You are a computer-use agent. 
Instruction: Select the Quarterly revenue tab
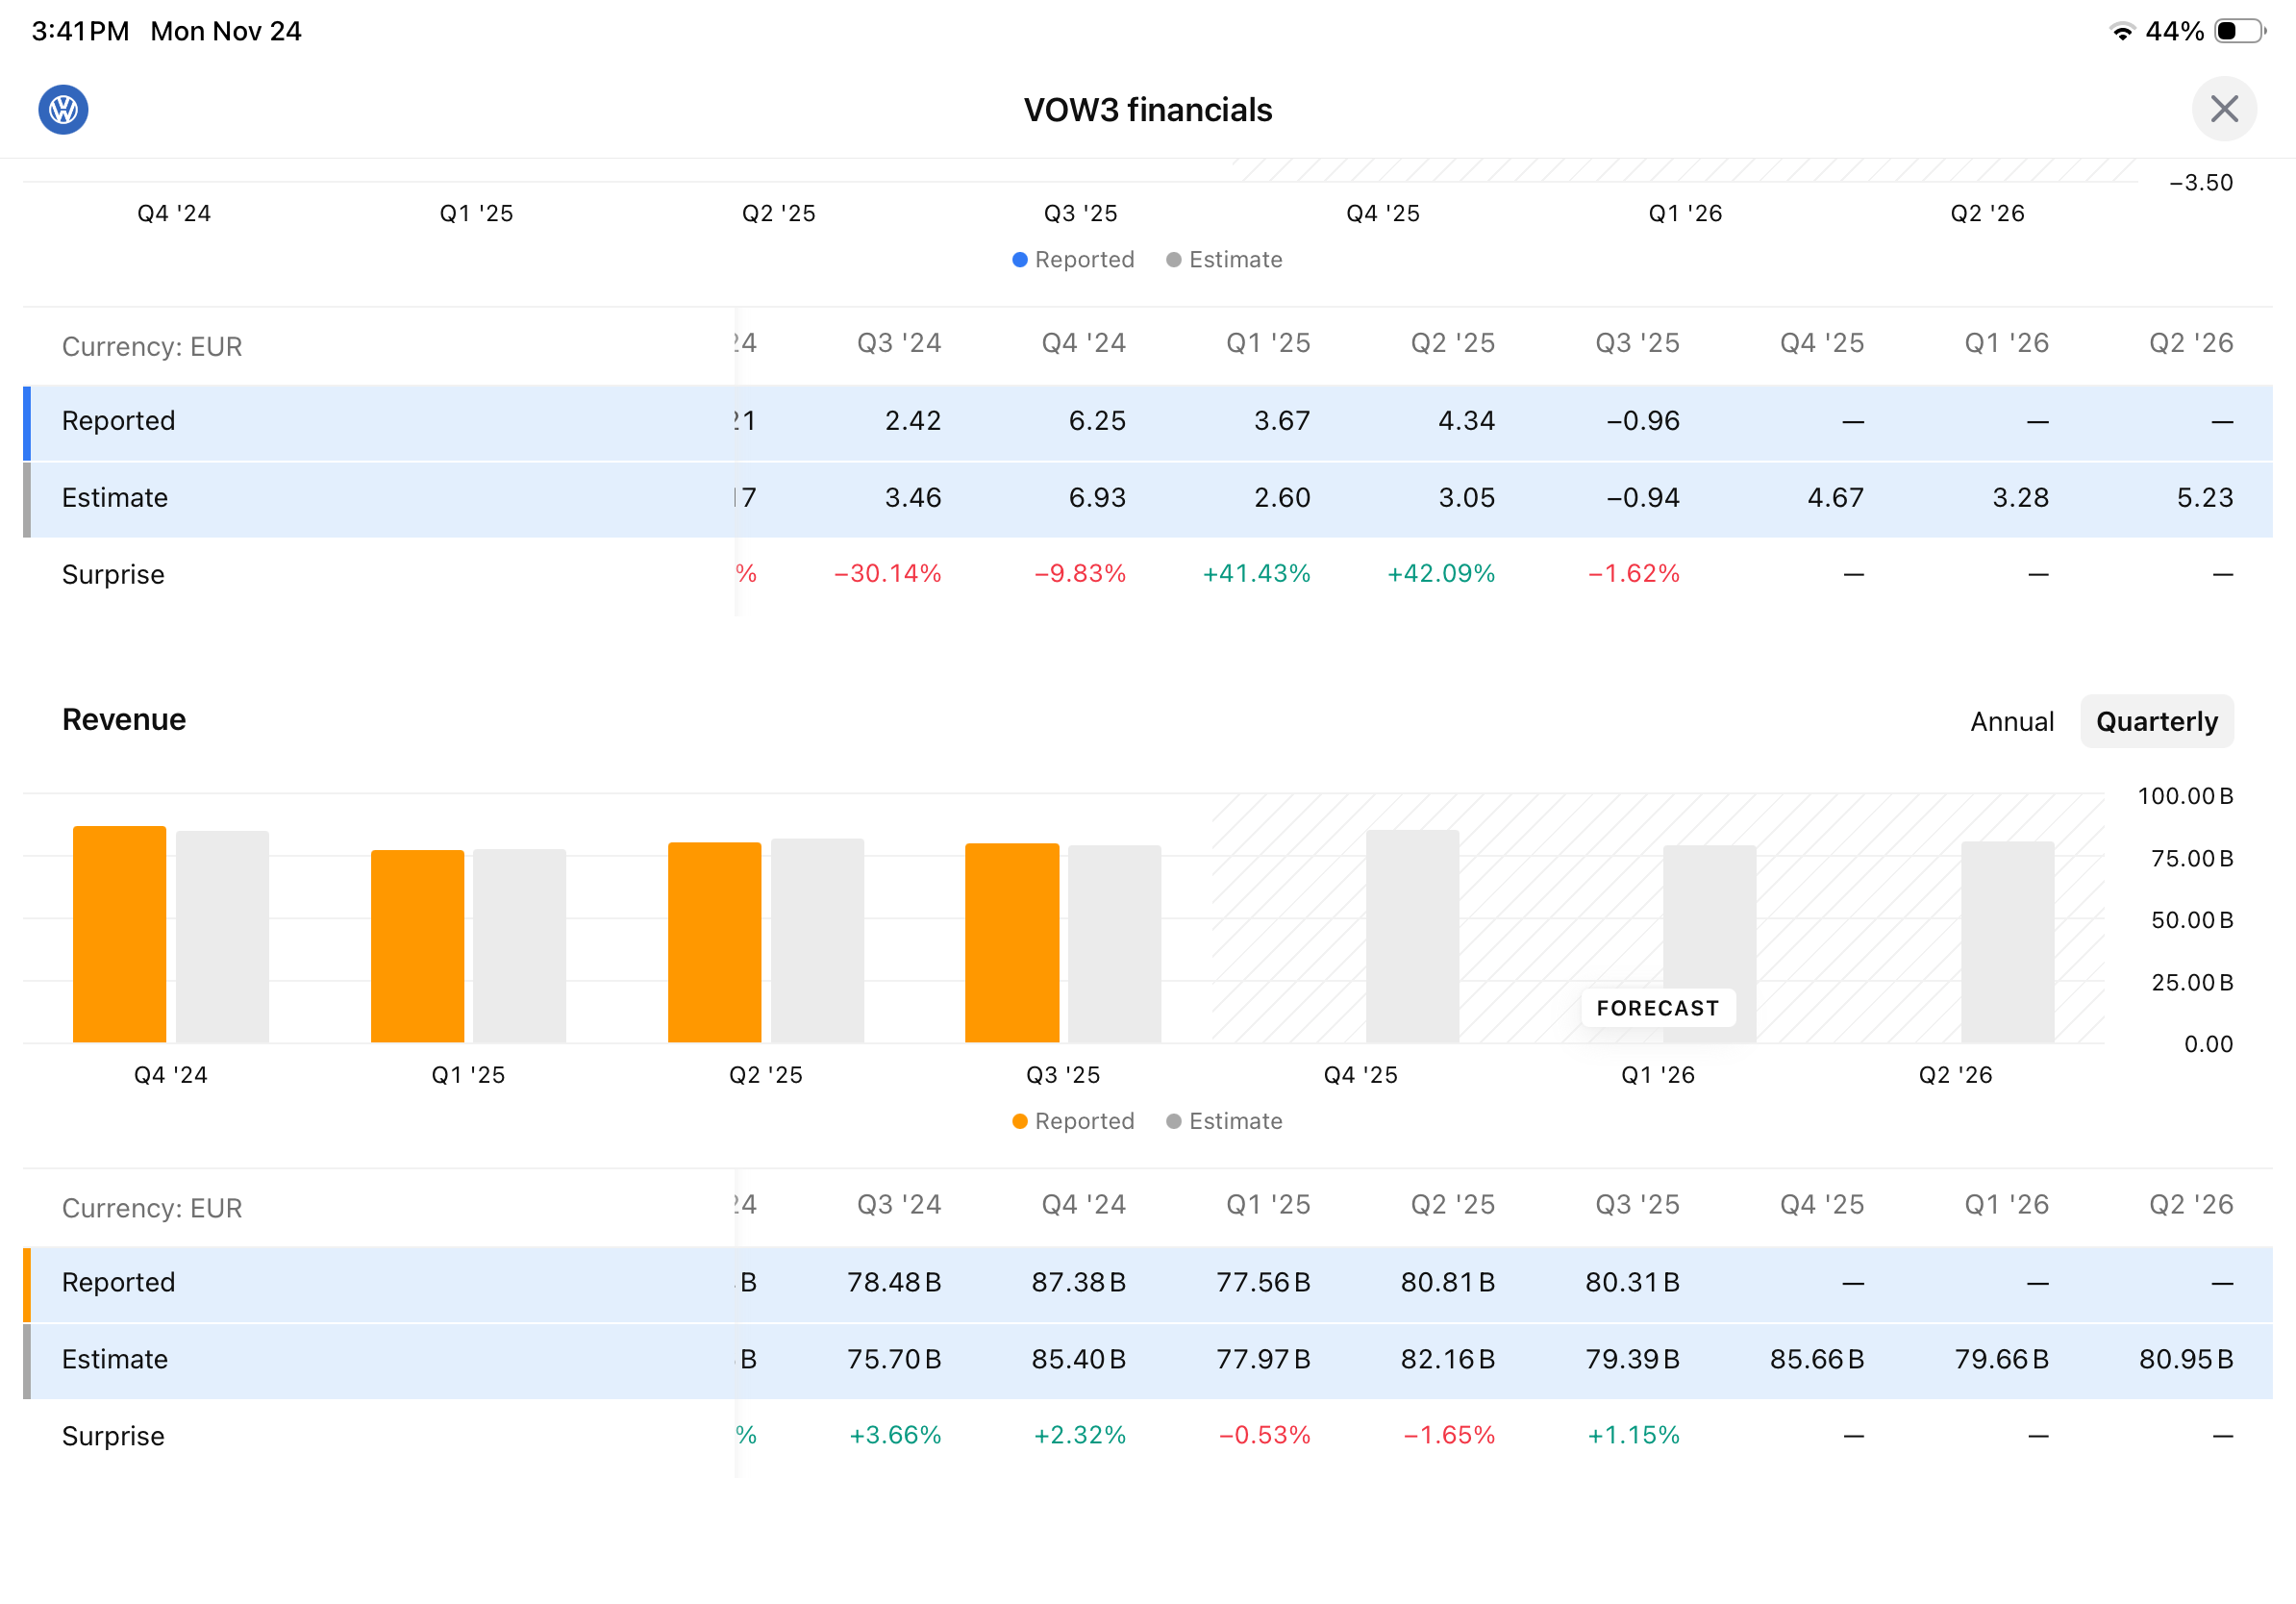click(2156, 721)
